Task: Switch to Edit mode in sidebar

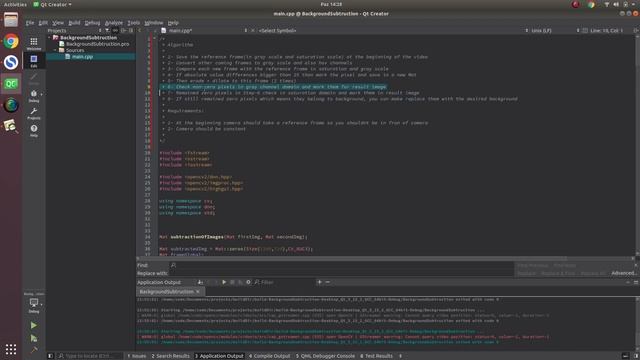Action: [34, 61]
